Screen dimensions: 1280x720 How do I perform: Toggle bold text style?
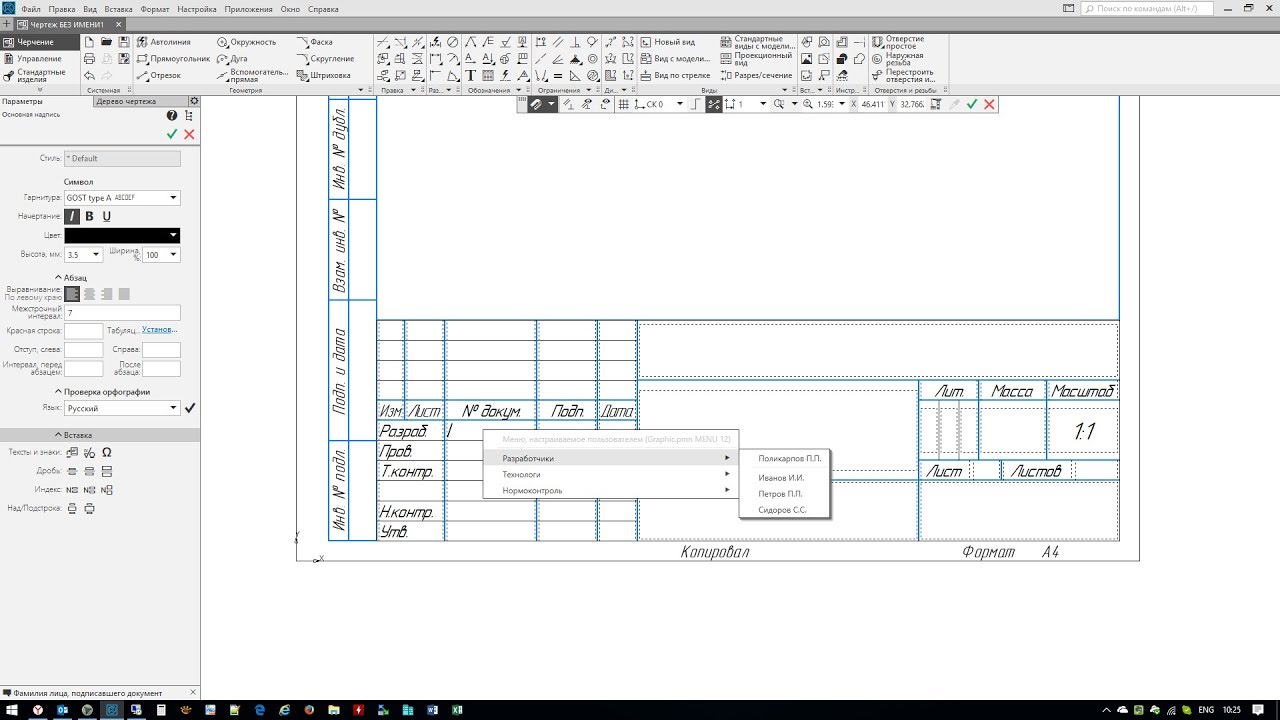pos(89,216)
